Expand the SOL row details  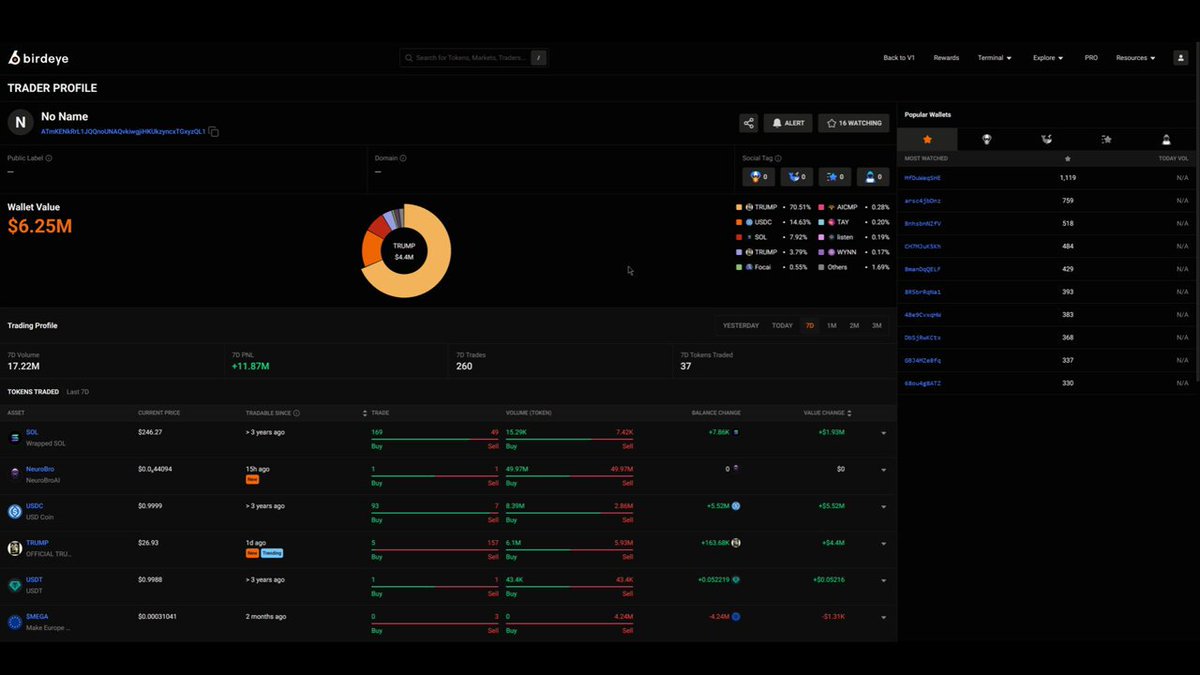[x=883, y=433]
